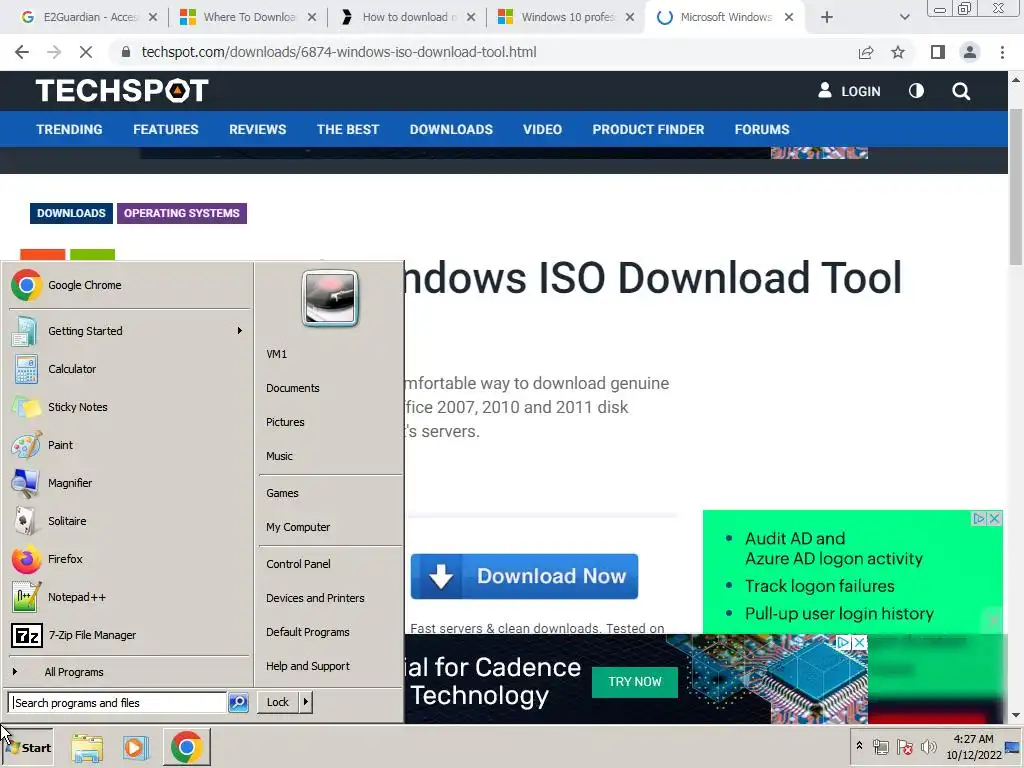Screen dimensions: 1024x768
Task: Click the network tray icon
Action: pos(880,747)
